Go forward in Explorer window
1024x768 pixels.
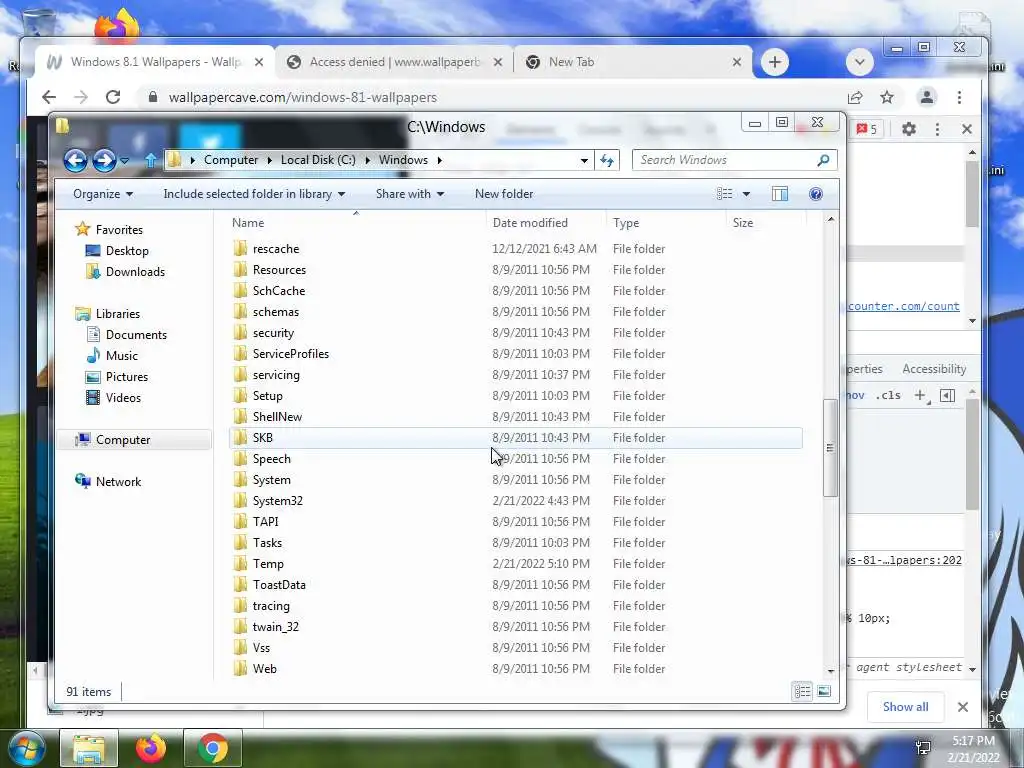(x=104, y=160)
